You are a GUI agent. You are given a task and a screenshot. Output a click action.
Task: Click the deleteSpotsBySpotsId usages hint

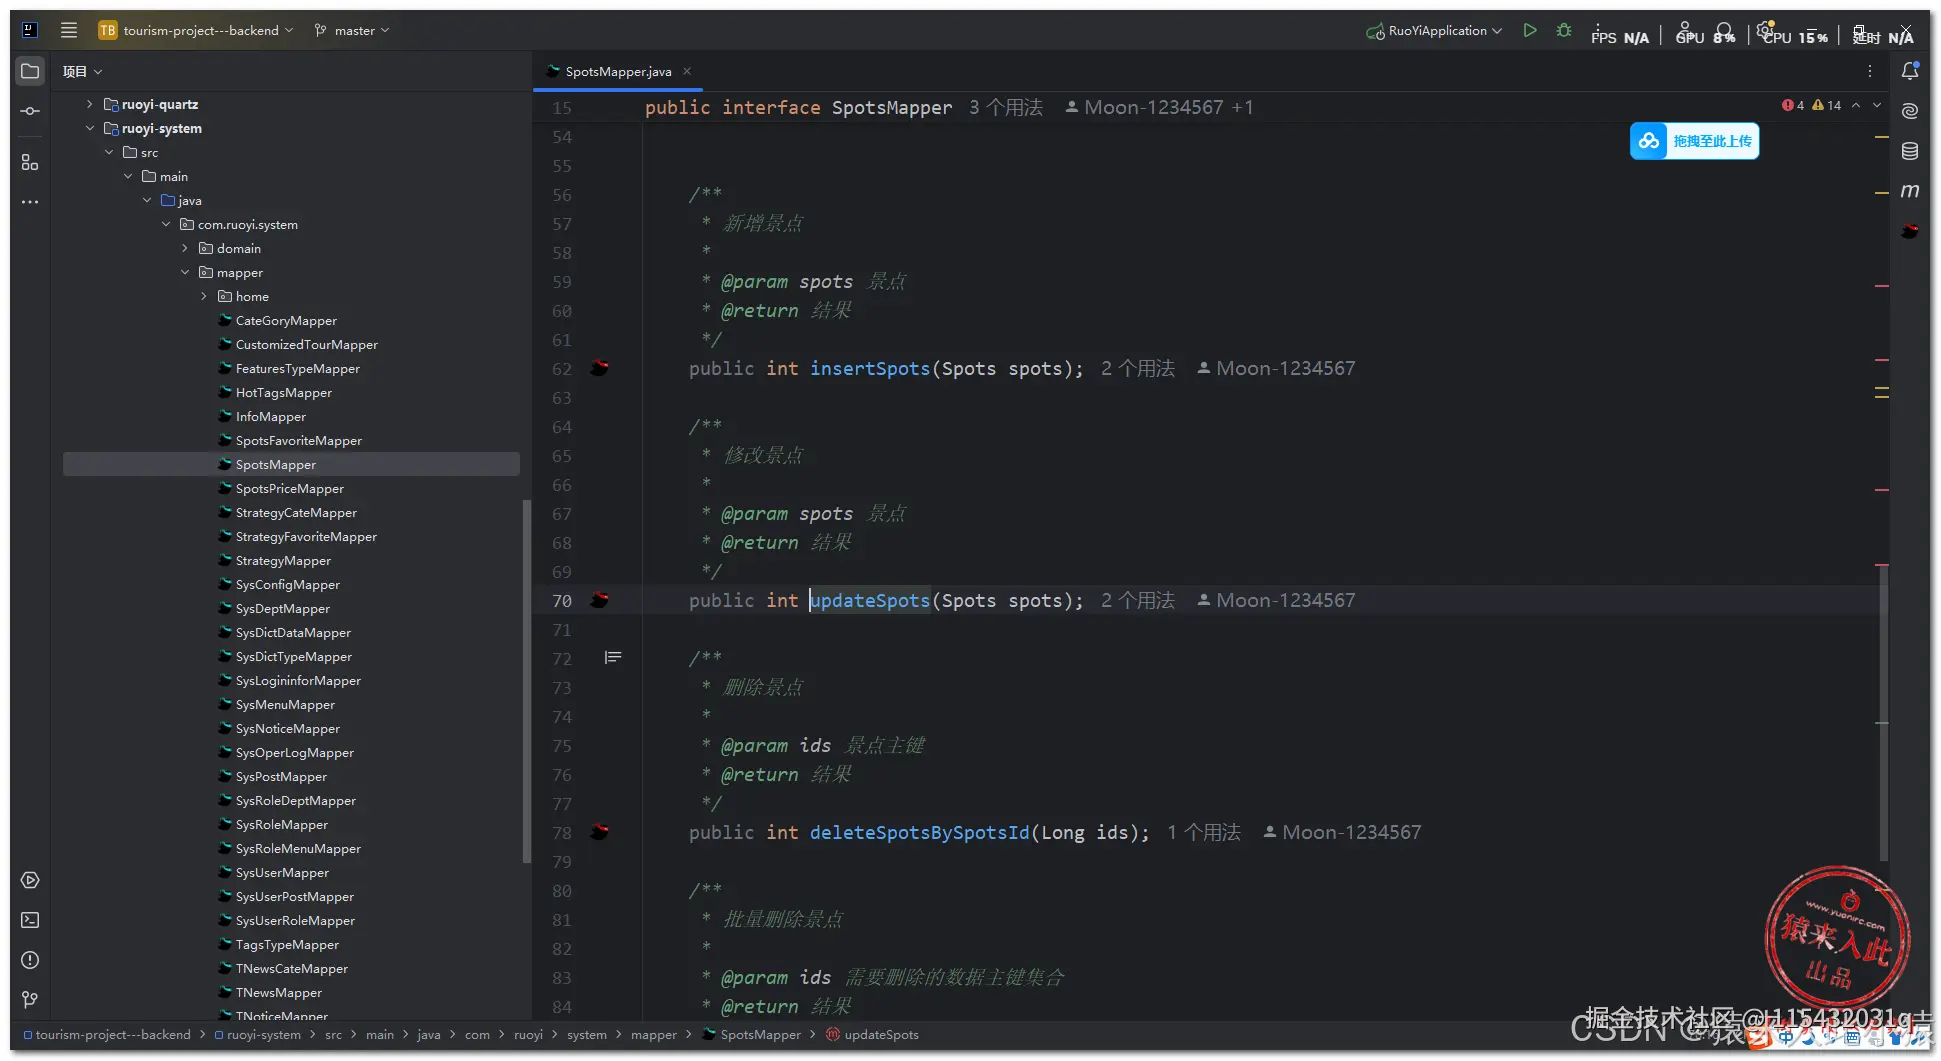(1204, 832)
